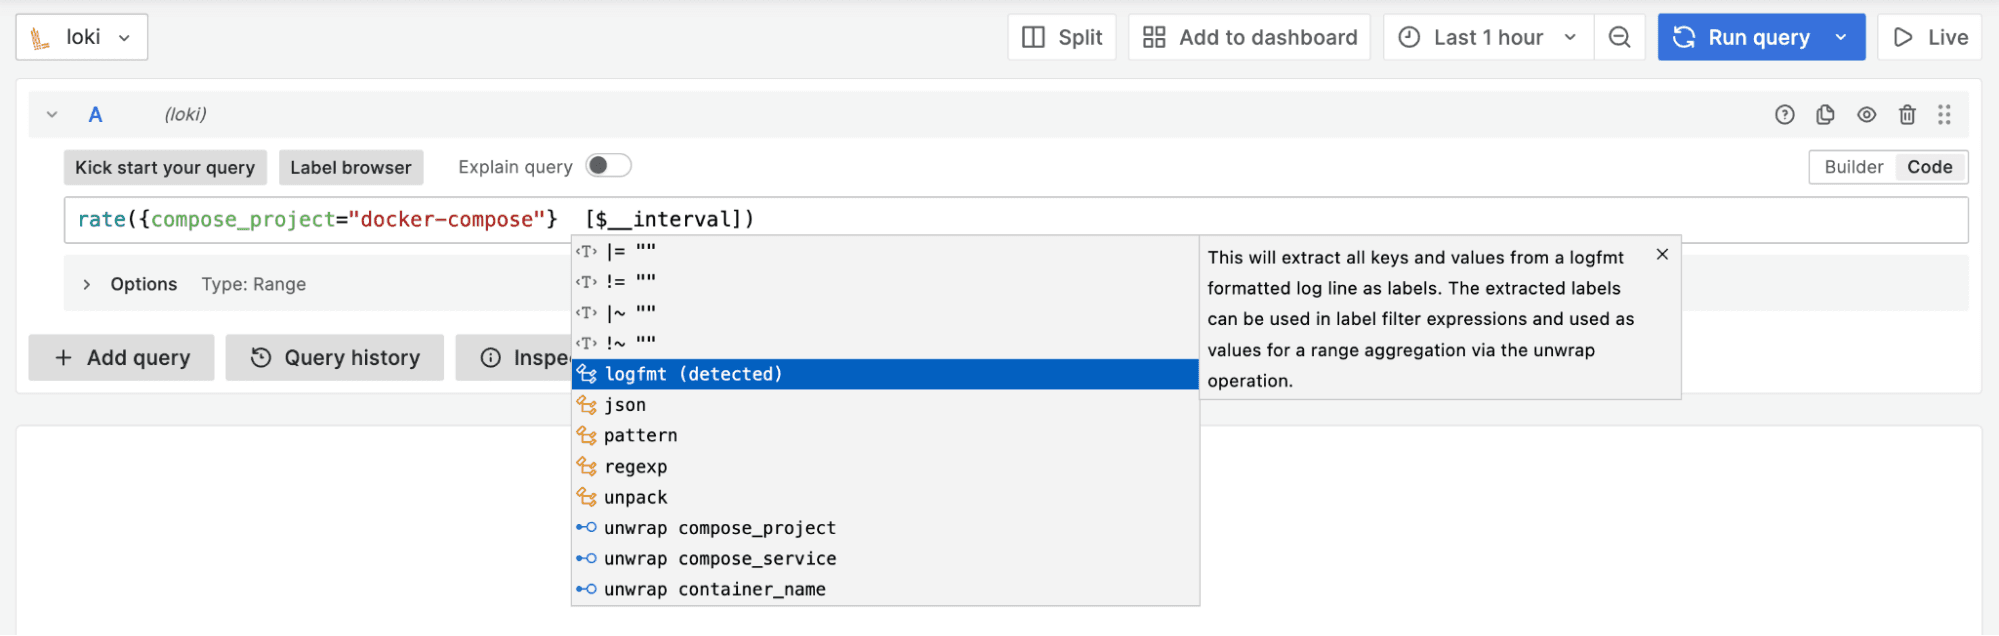
Task: Duplicate query A with the copy icon
Action: (1825, 115)
